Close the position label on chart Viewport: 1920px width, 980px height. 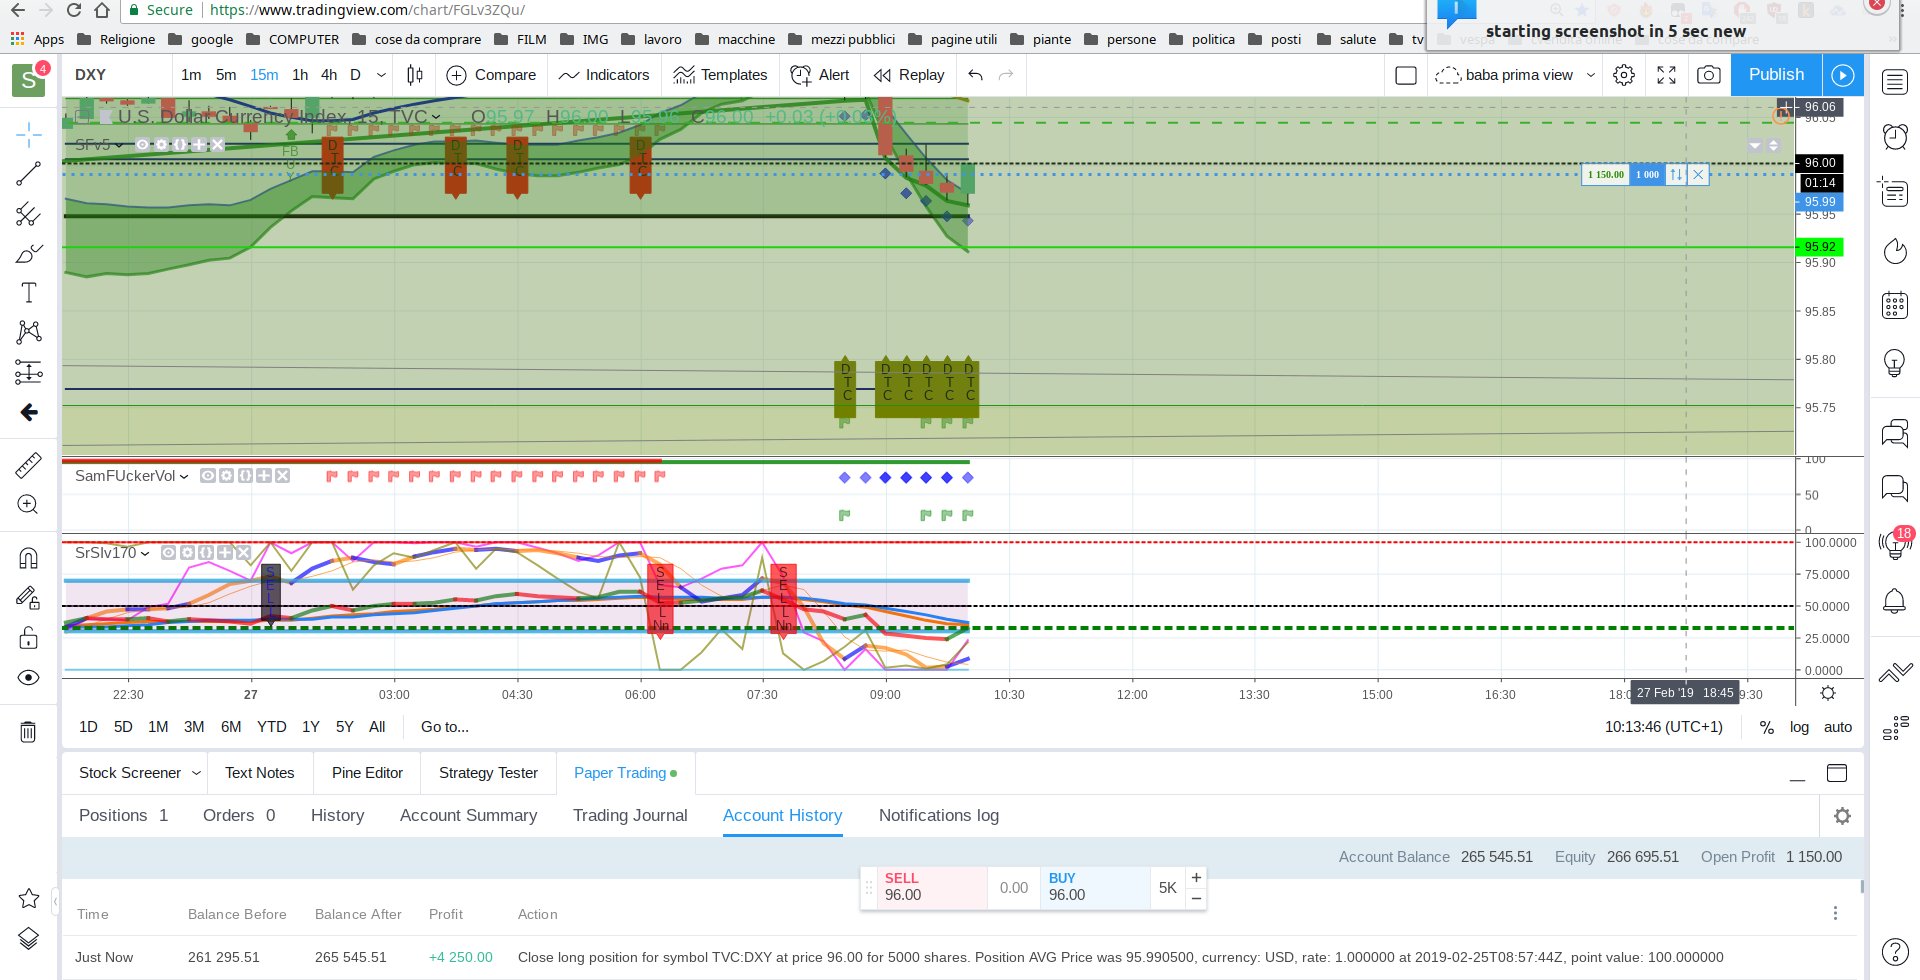(1698, 174)
